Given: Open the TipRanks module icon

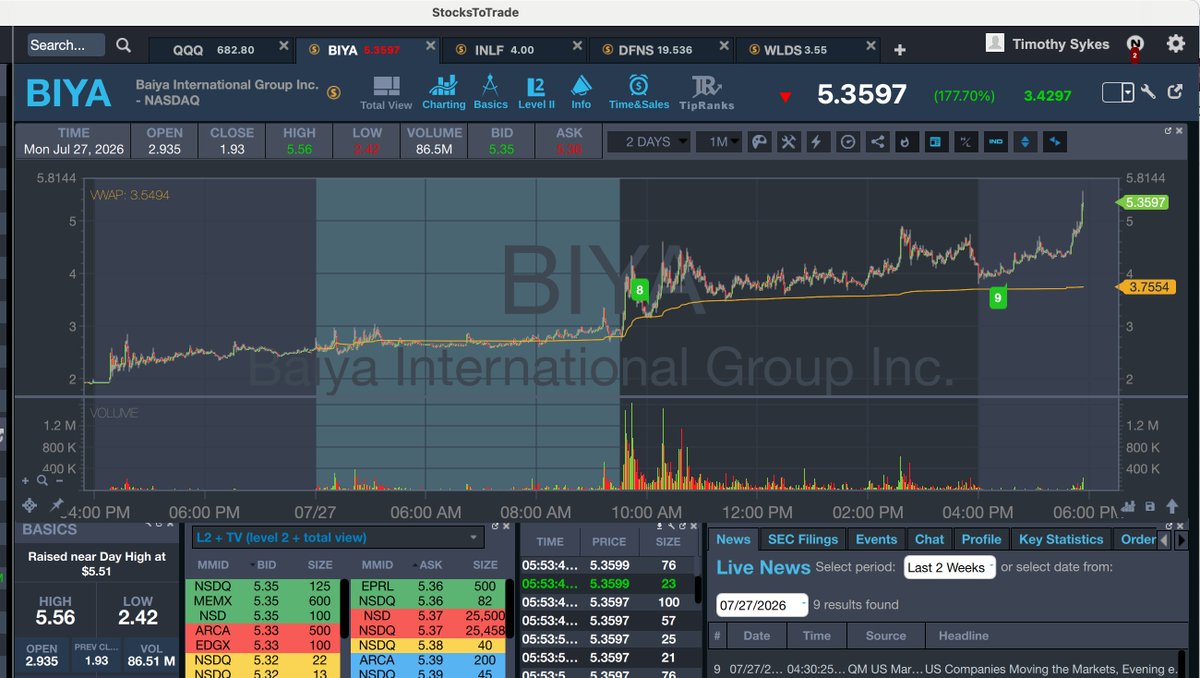Looking at the screenshot, I should pyautogui.click(x=706, y=92).
